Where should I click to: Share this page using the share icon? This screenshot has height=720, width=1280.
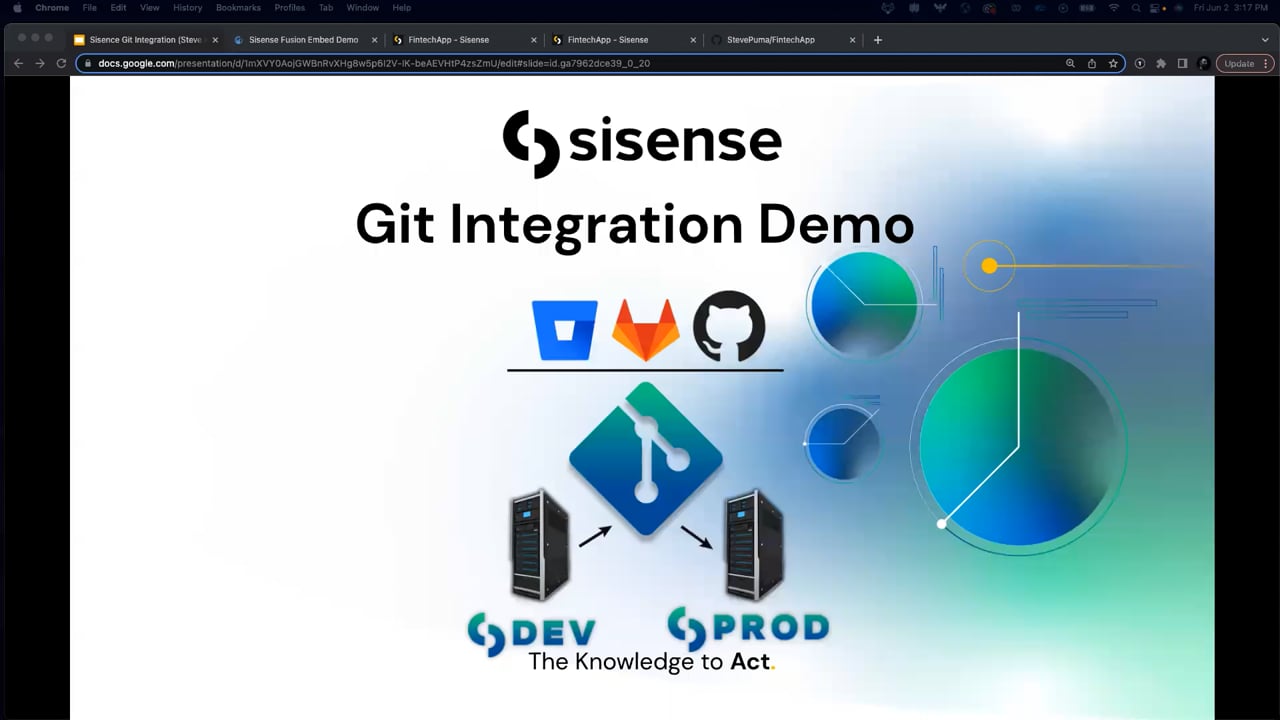(1092, 63)
